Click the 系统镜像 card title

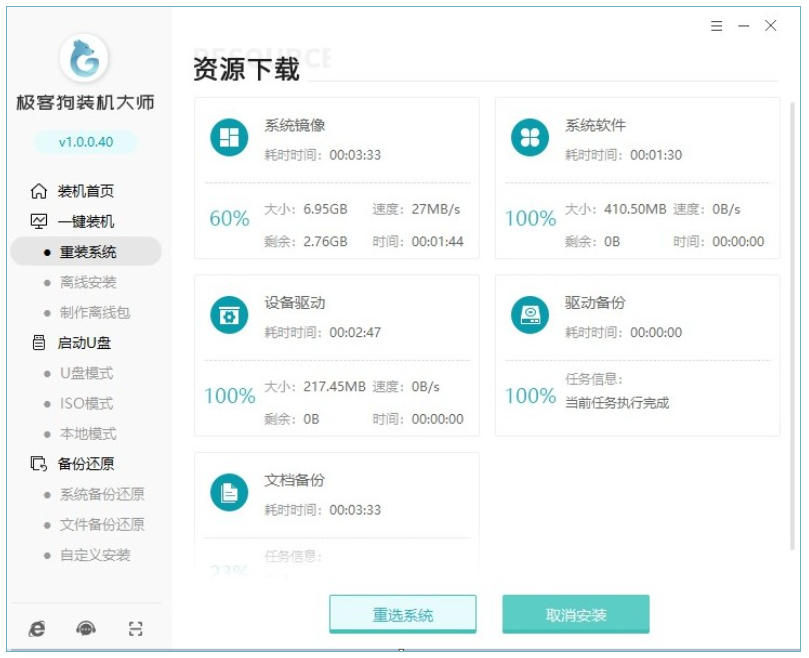[x=295, y=125]
